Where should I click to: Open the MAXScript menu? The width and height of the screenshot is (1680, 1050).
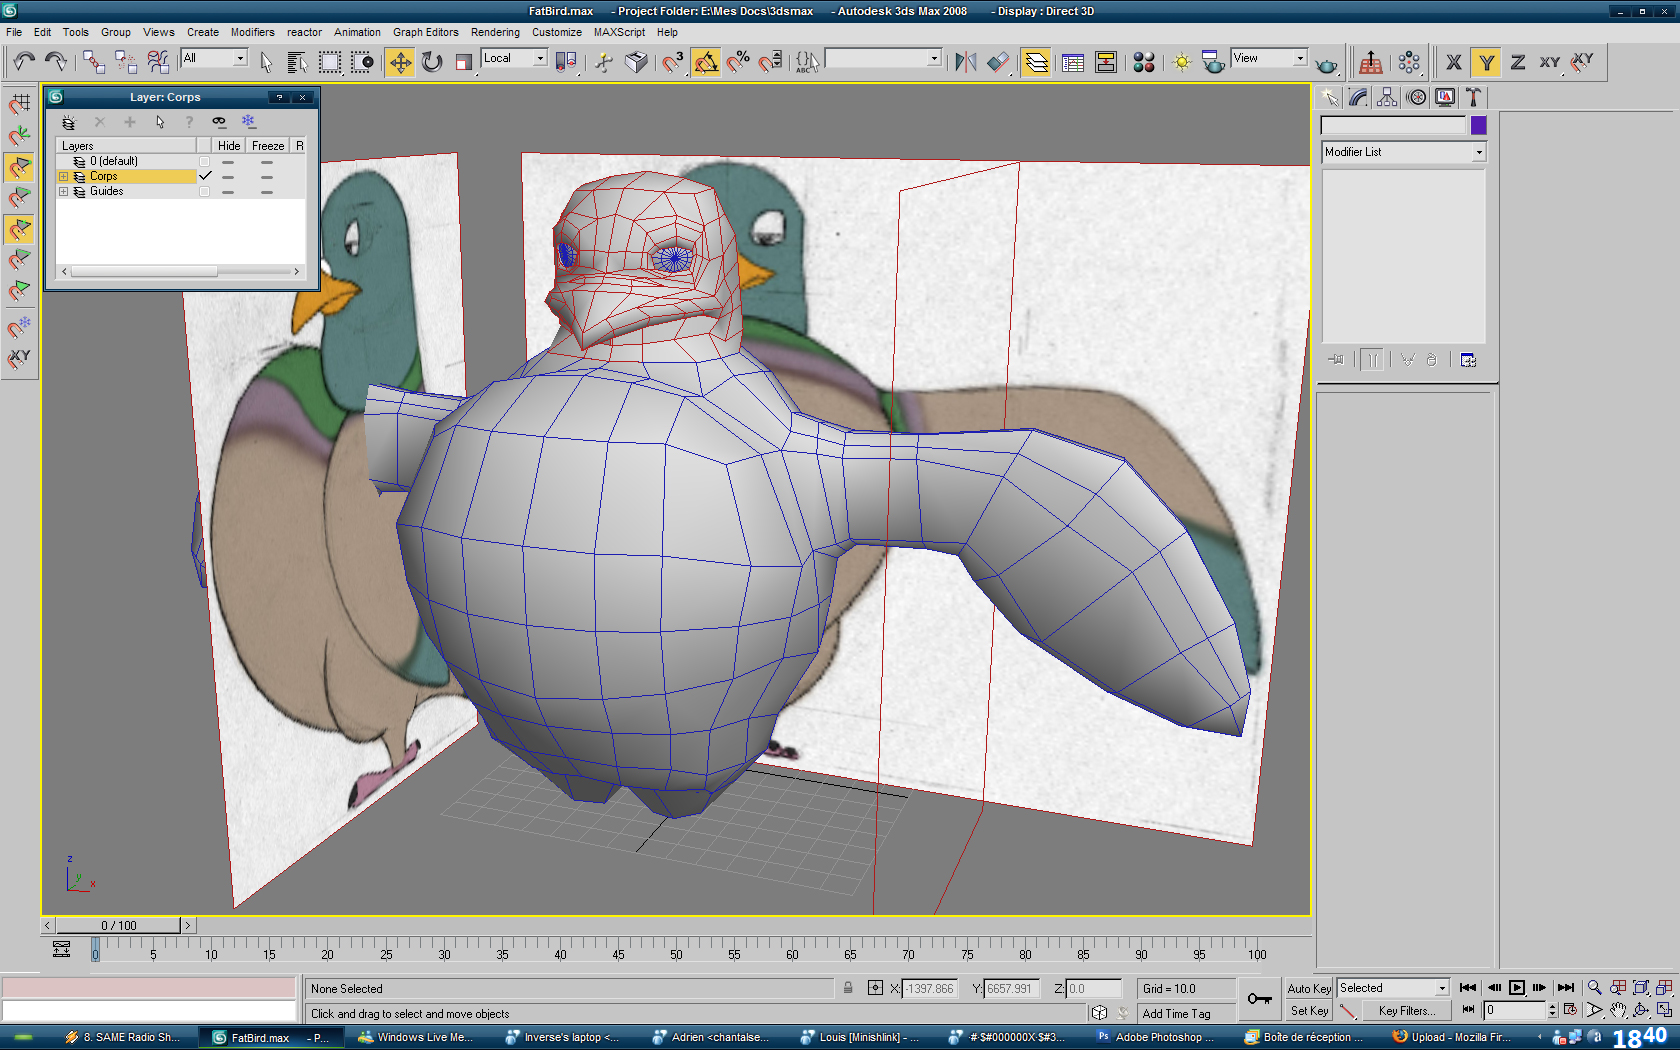click(619, 32)
